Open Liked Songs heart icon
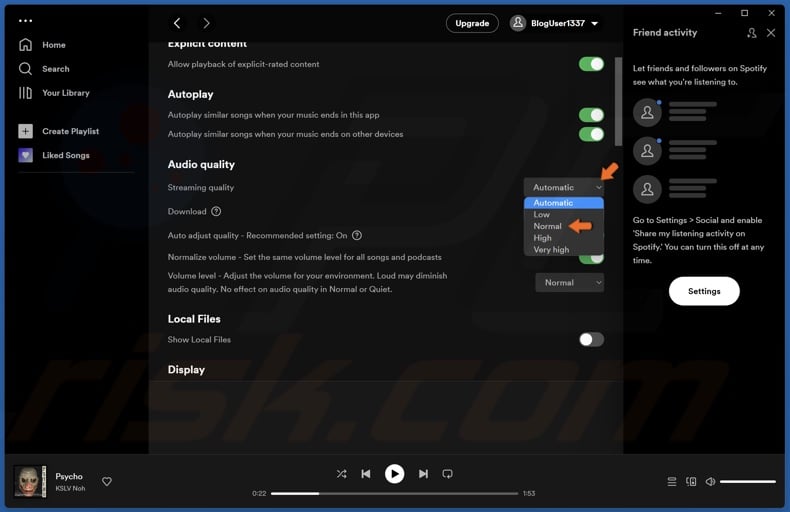This screenshot has height=512, width=790. tap(25, 155)
